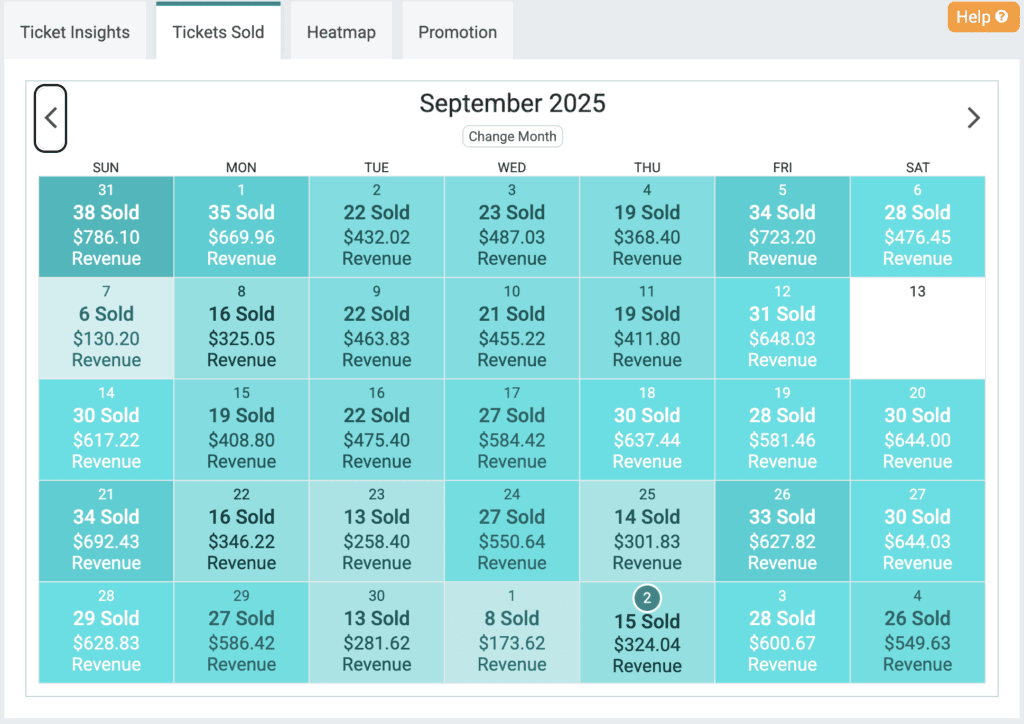
Task: Select the Promotion tab
Action: click(x=457, y=32)
